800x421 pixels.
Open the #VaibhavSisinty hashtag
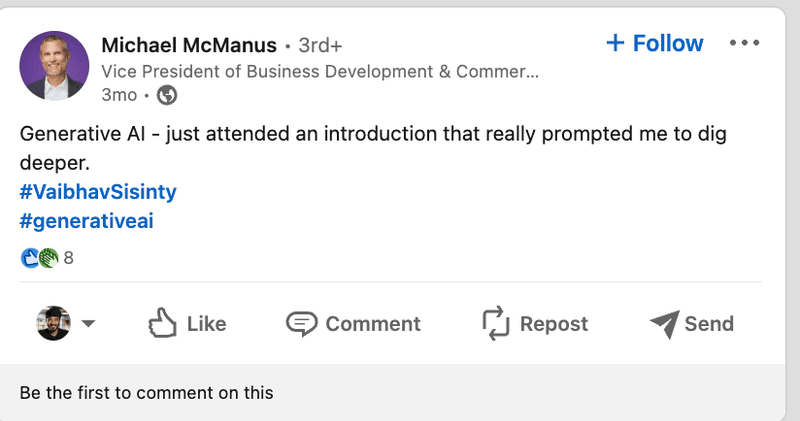pos(83,190)
